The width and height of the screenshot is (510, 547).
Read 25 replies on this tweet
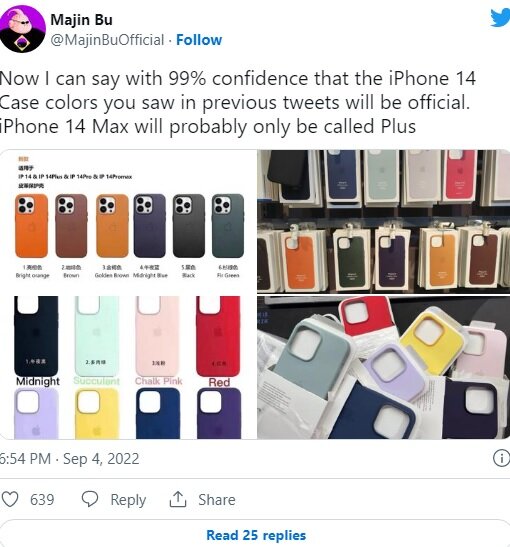pyautogui.click(x=256, y=535)
